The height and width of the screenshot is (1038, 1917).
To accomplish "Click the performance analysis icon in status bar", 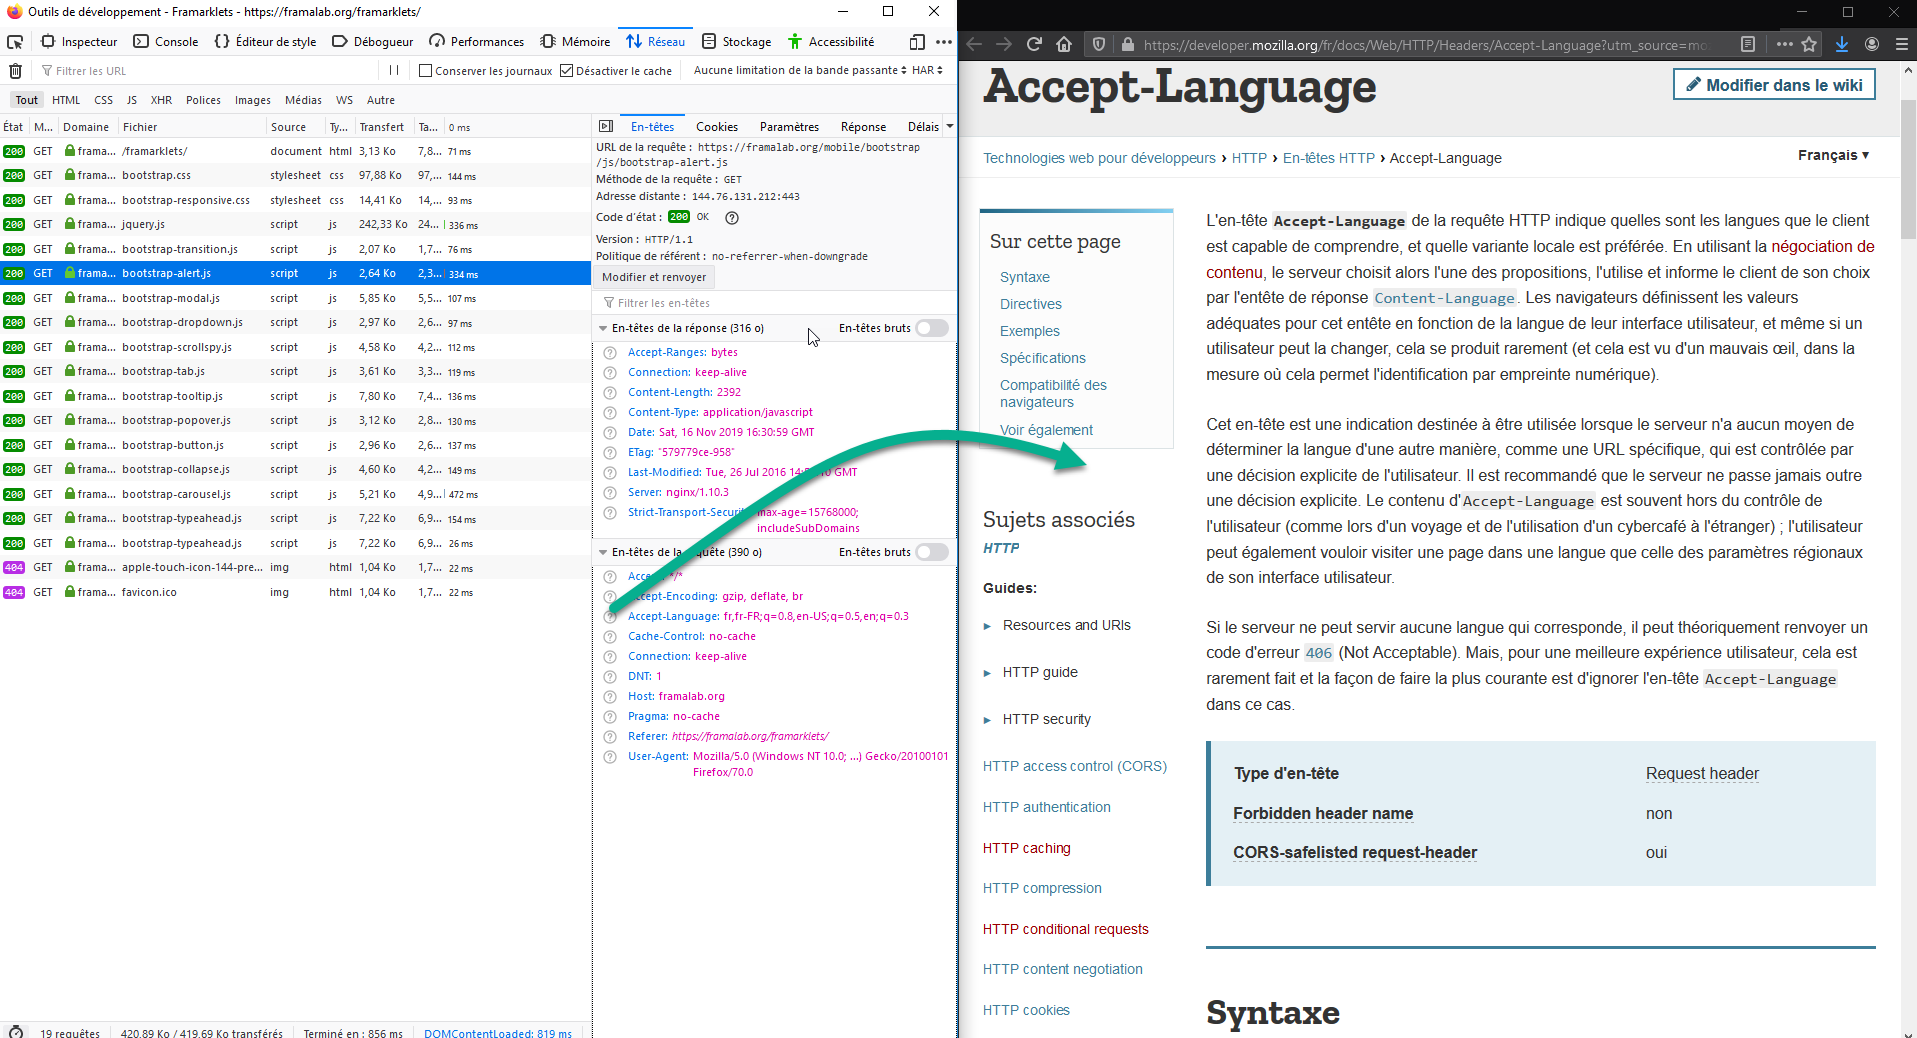I will tap(15, 1031).
